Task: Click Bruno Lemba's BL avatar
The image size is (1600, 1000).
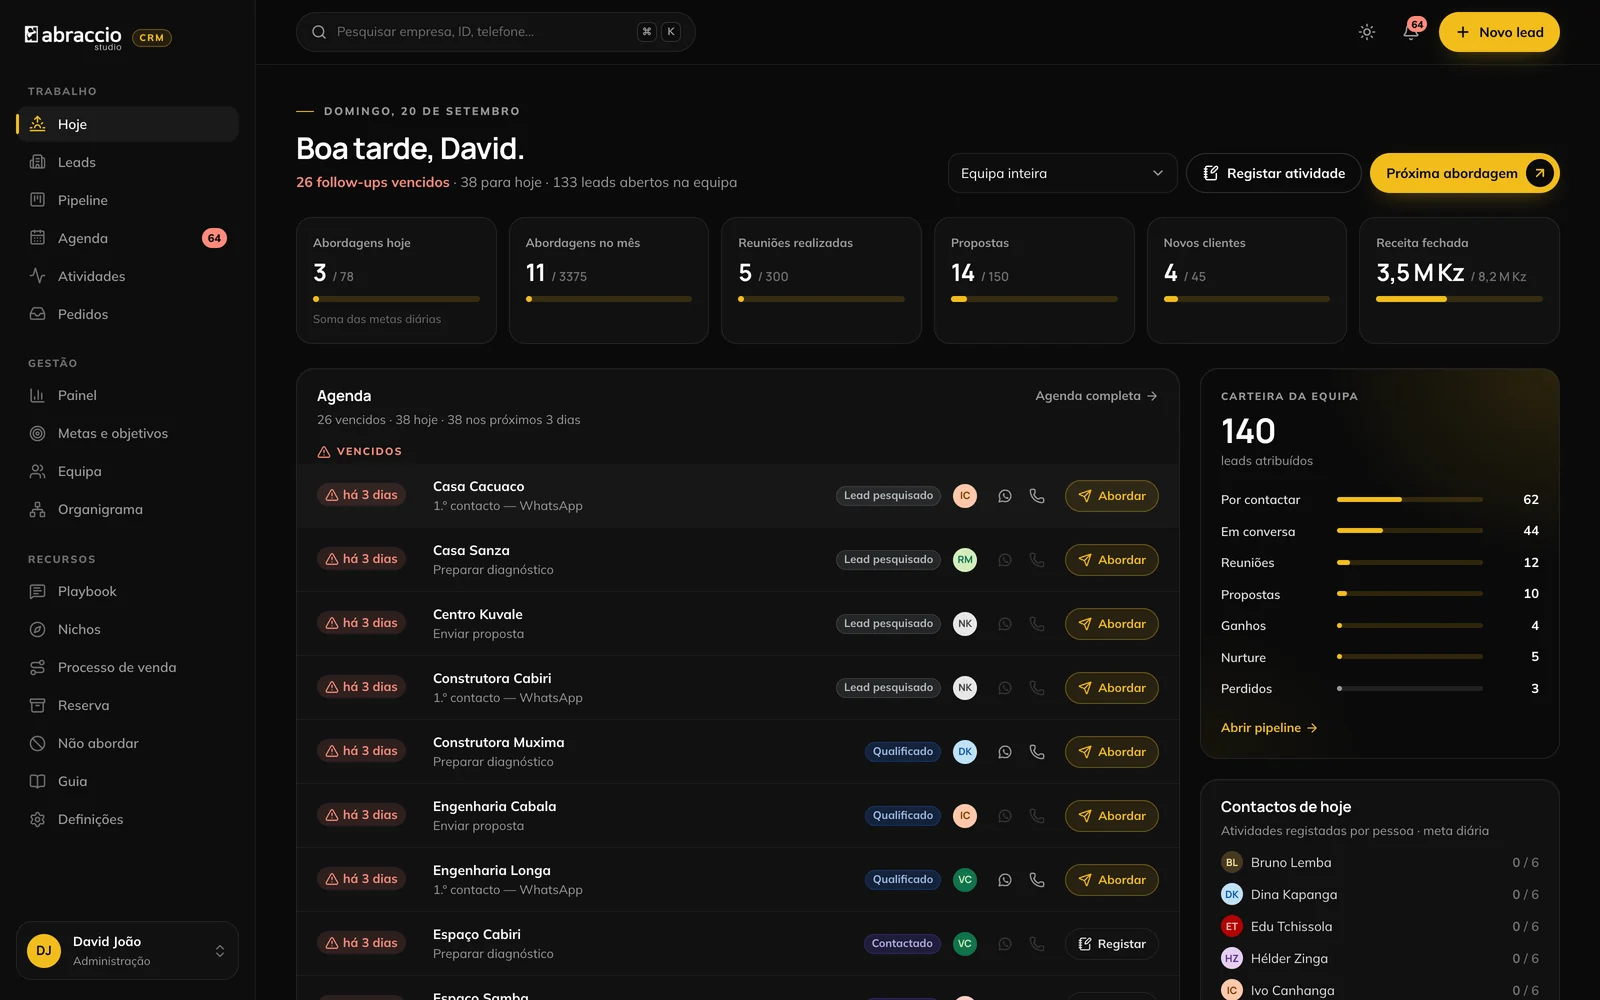Action: pos(1232,862)
